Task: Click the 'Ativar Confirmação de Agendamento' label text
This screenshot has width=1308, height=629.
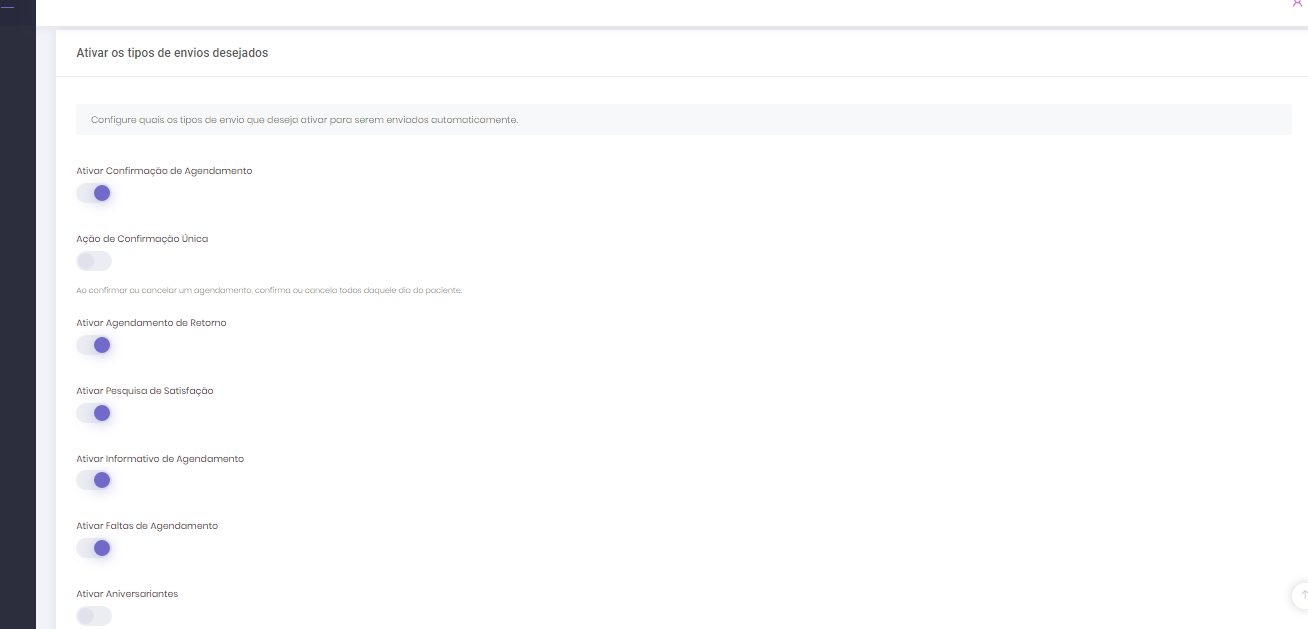Action: (x=164, y=171)
